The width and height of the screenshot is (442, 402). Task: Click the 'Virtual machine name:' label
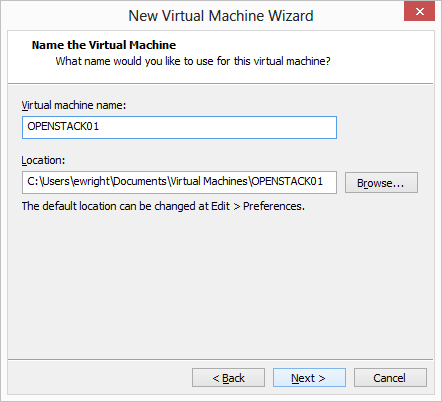[x=74, y=105]
